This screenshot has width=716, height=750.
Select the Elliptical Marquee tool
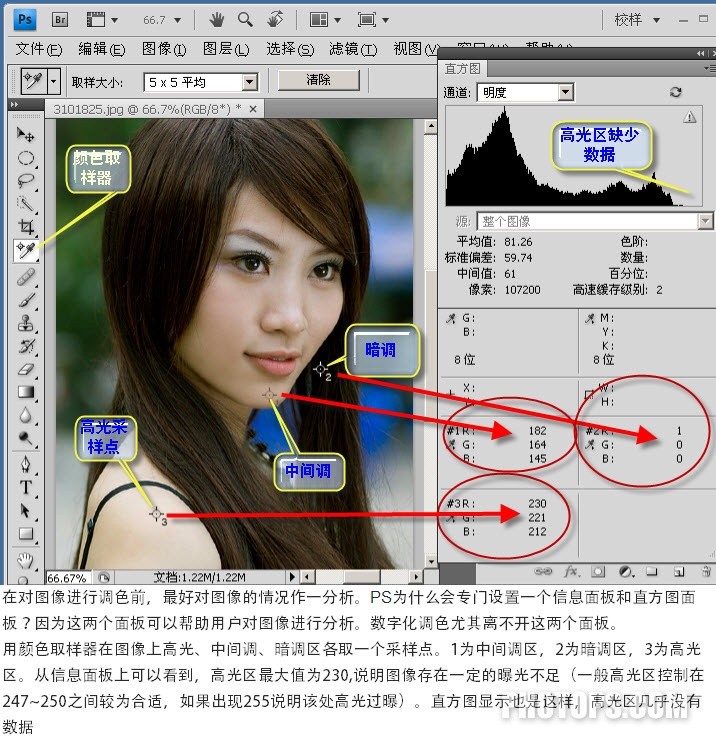[26, 158]
